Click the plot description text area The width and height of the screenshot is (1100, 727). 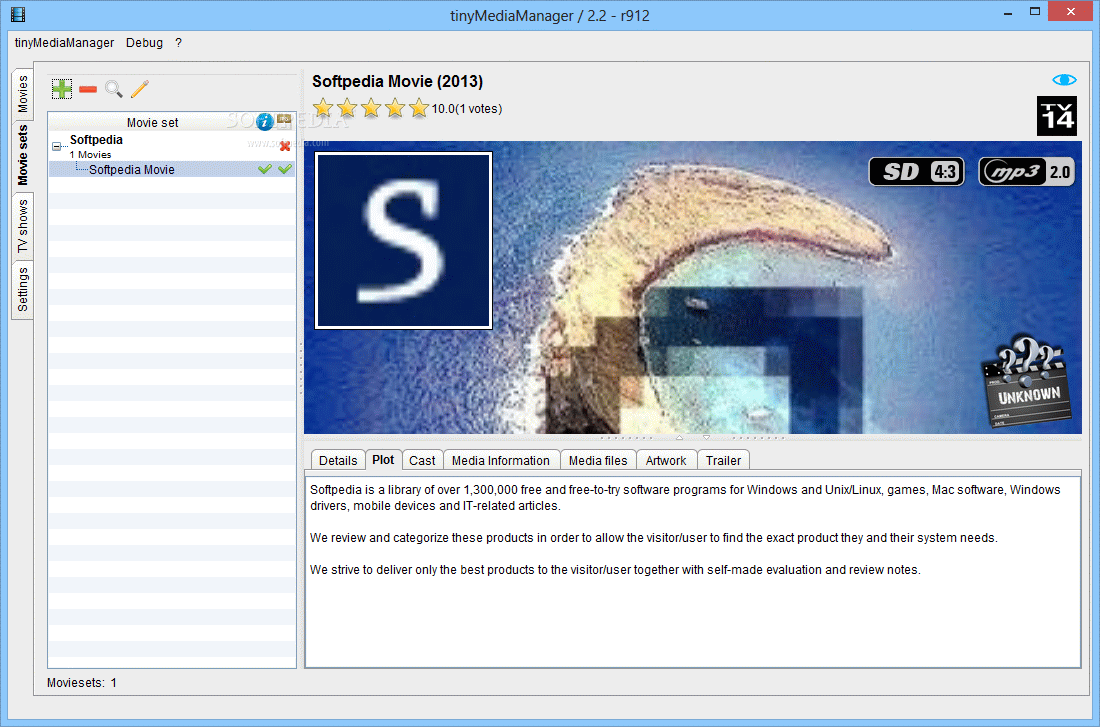point(692,570)
